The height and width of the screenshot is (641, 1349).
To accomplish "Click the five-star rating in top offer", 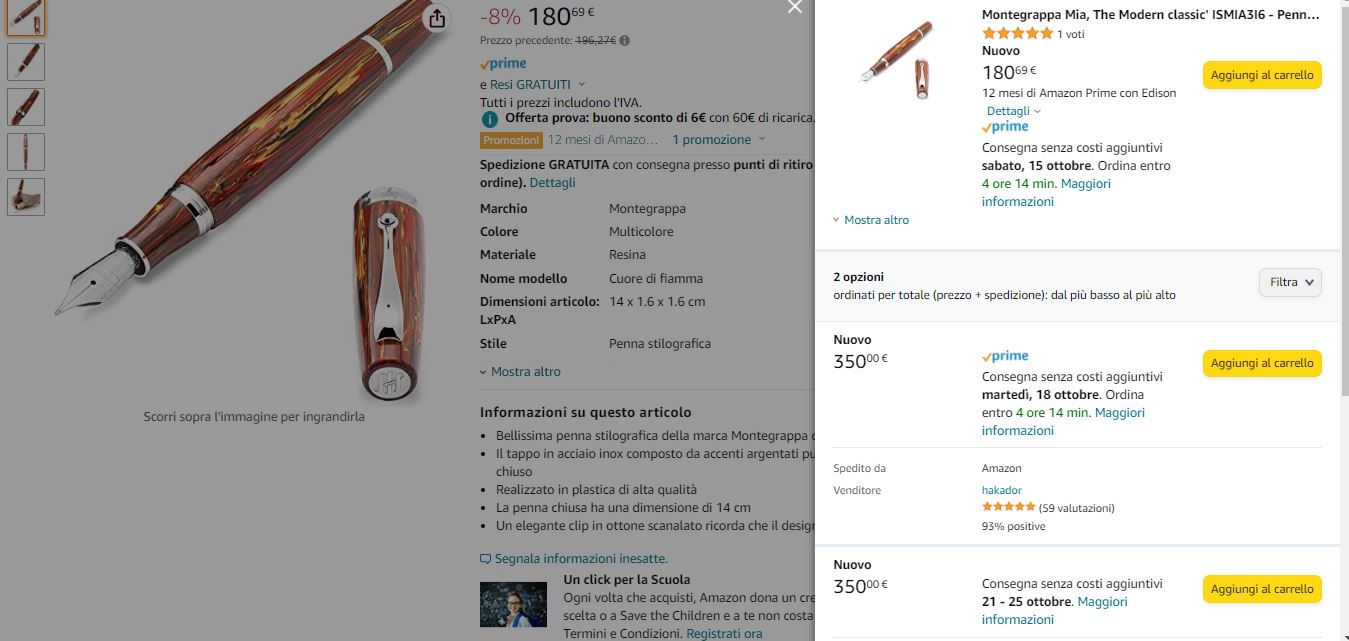I will click(x=1017, y=34).
